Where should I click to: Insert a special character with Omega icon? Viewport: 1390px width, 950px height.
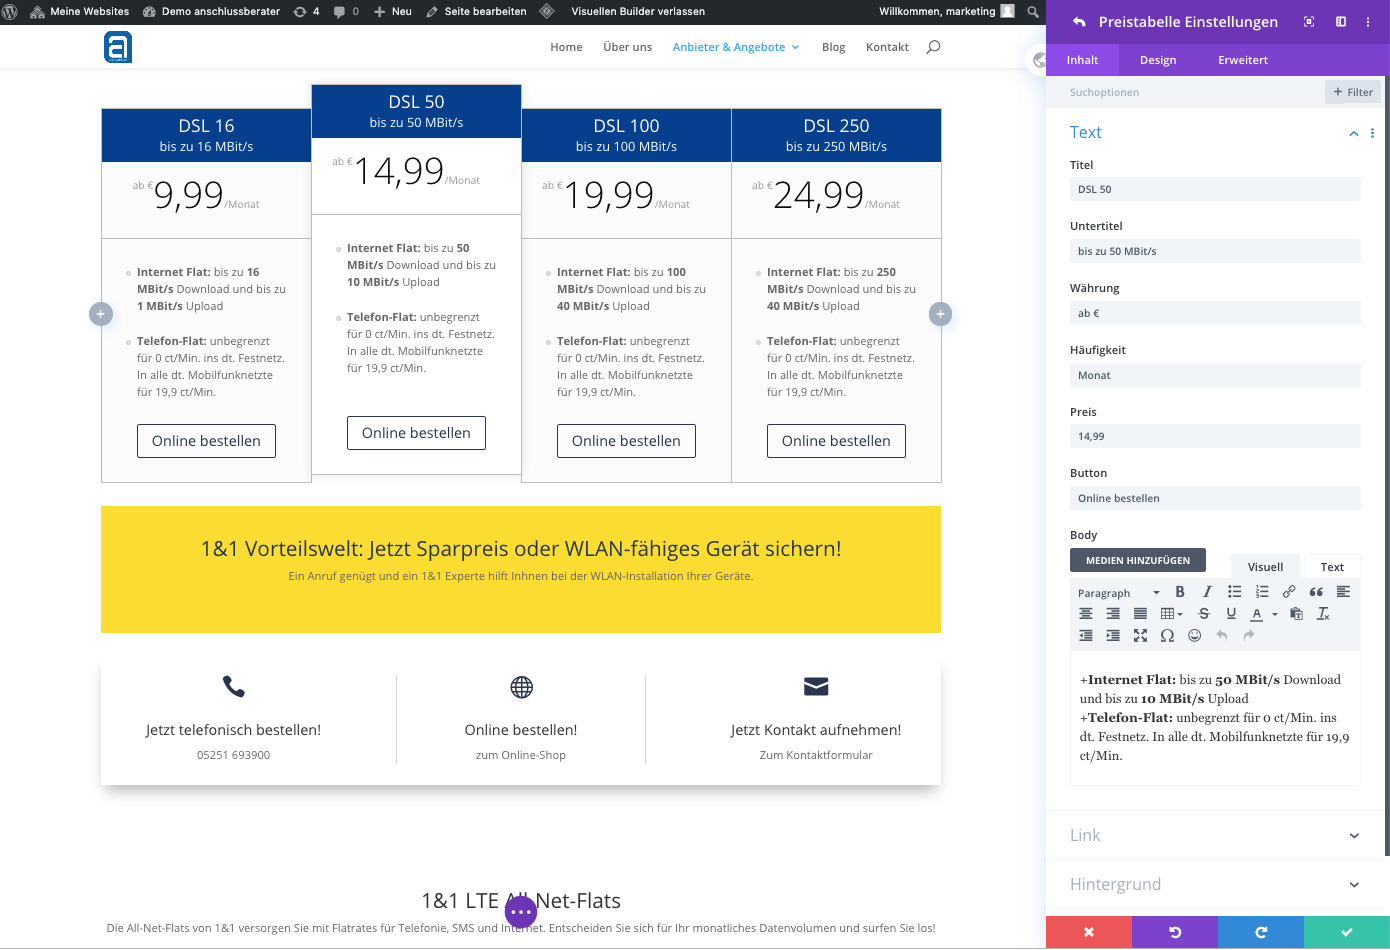coord(1167,636)
